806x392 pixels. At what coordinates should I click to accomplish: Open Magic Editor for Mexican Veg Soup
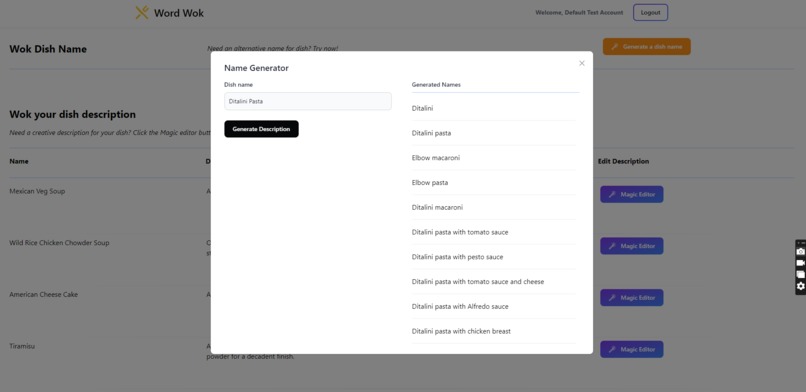tap(632, 194)
